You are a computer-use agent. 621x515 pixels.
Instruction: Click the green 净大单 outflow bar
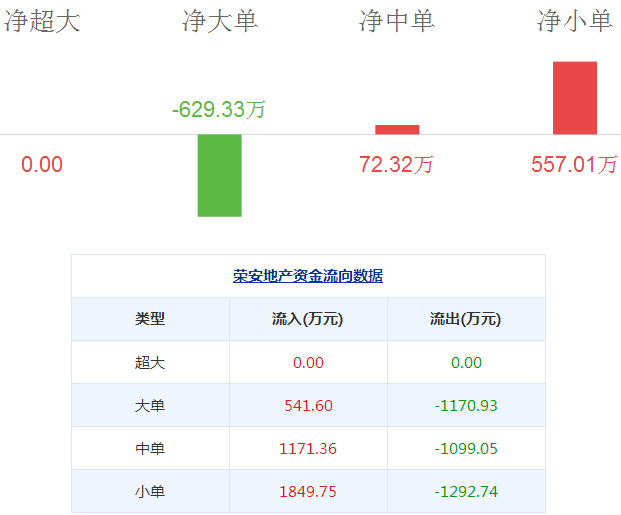pos(220,175)
